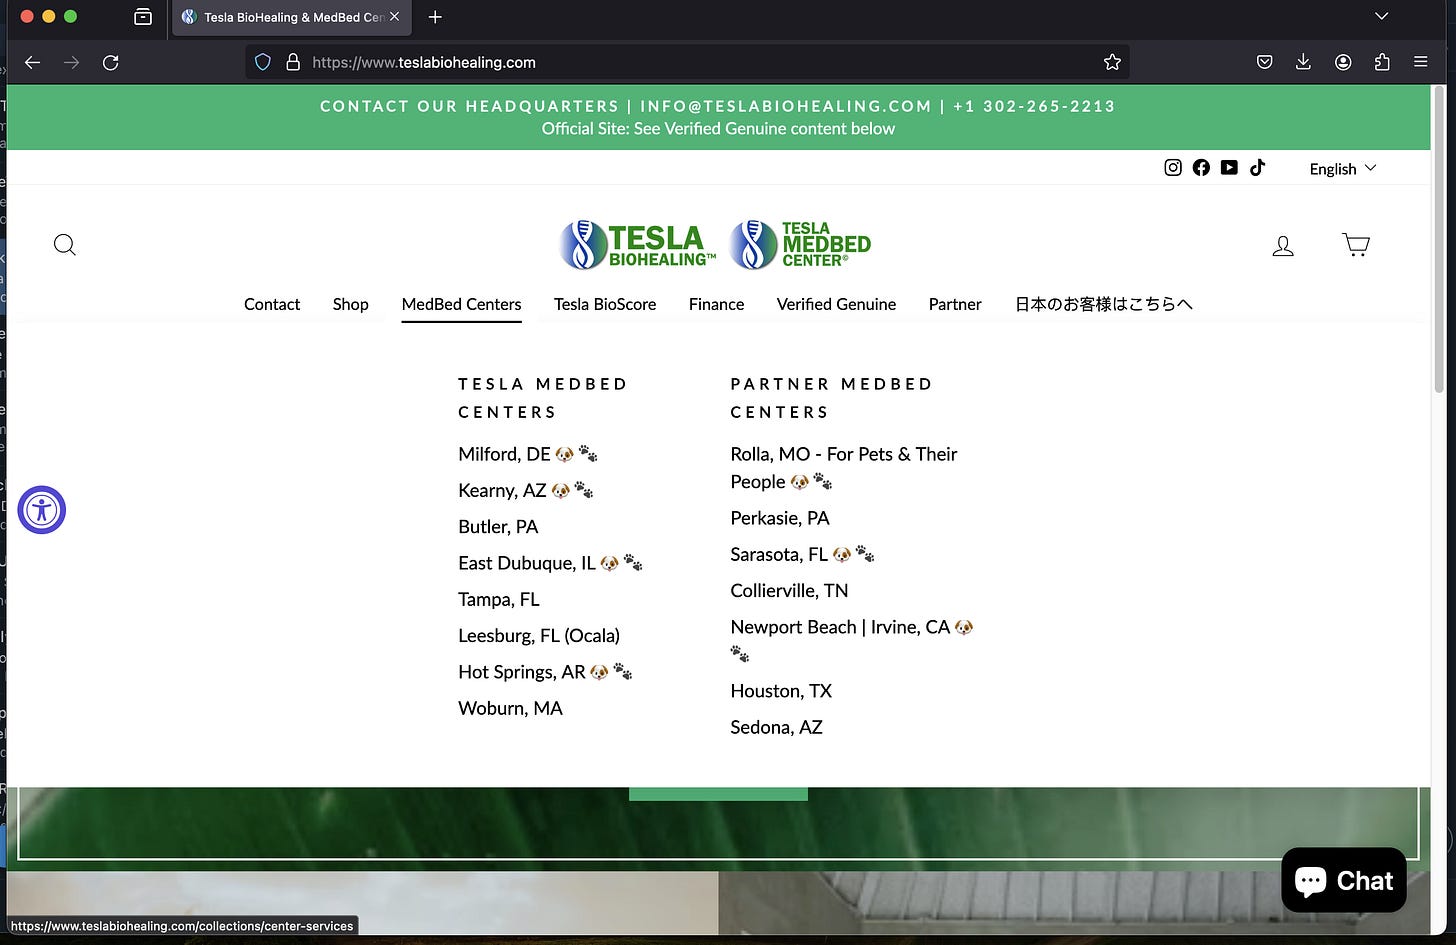Viewport: 1456px width, 945px height.
Task: Open the YouTube social icon
Action: [x=1229, y=168]
